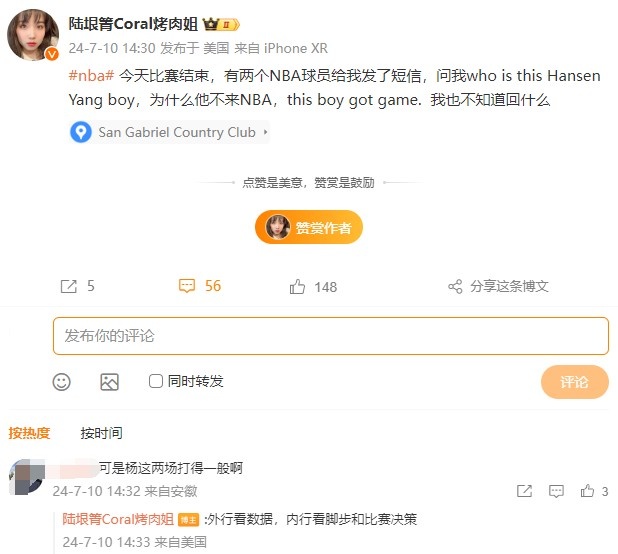Screen dimensions: 618x554
Task: Like the first comment with its thumbs-up
Action: click(x=587, y=491)
